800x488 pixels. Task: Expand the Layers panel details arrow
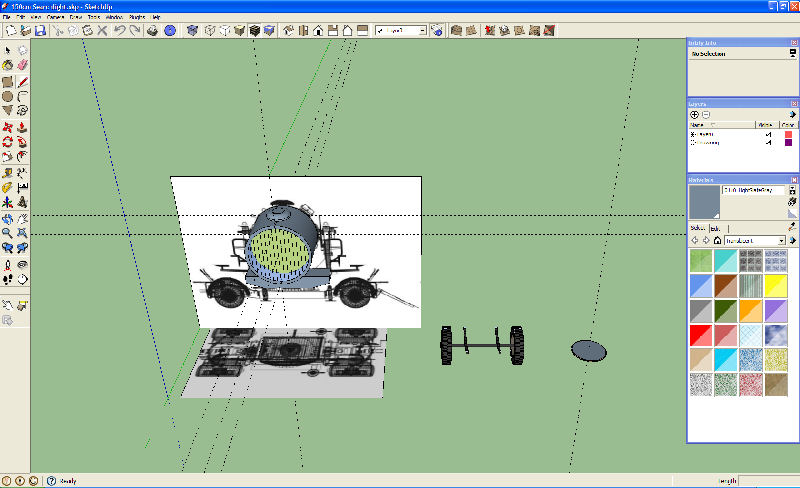(792, 114)
